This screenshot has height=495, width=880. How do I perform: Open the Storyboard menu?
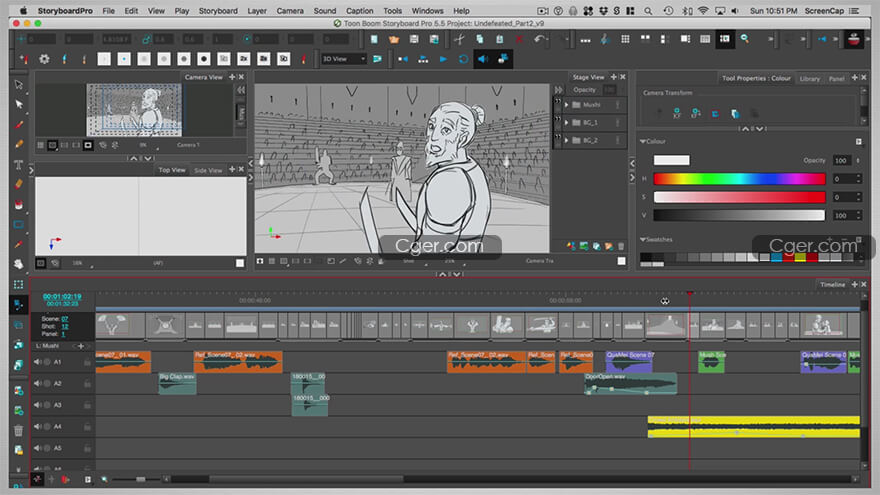[218, 11]
